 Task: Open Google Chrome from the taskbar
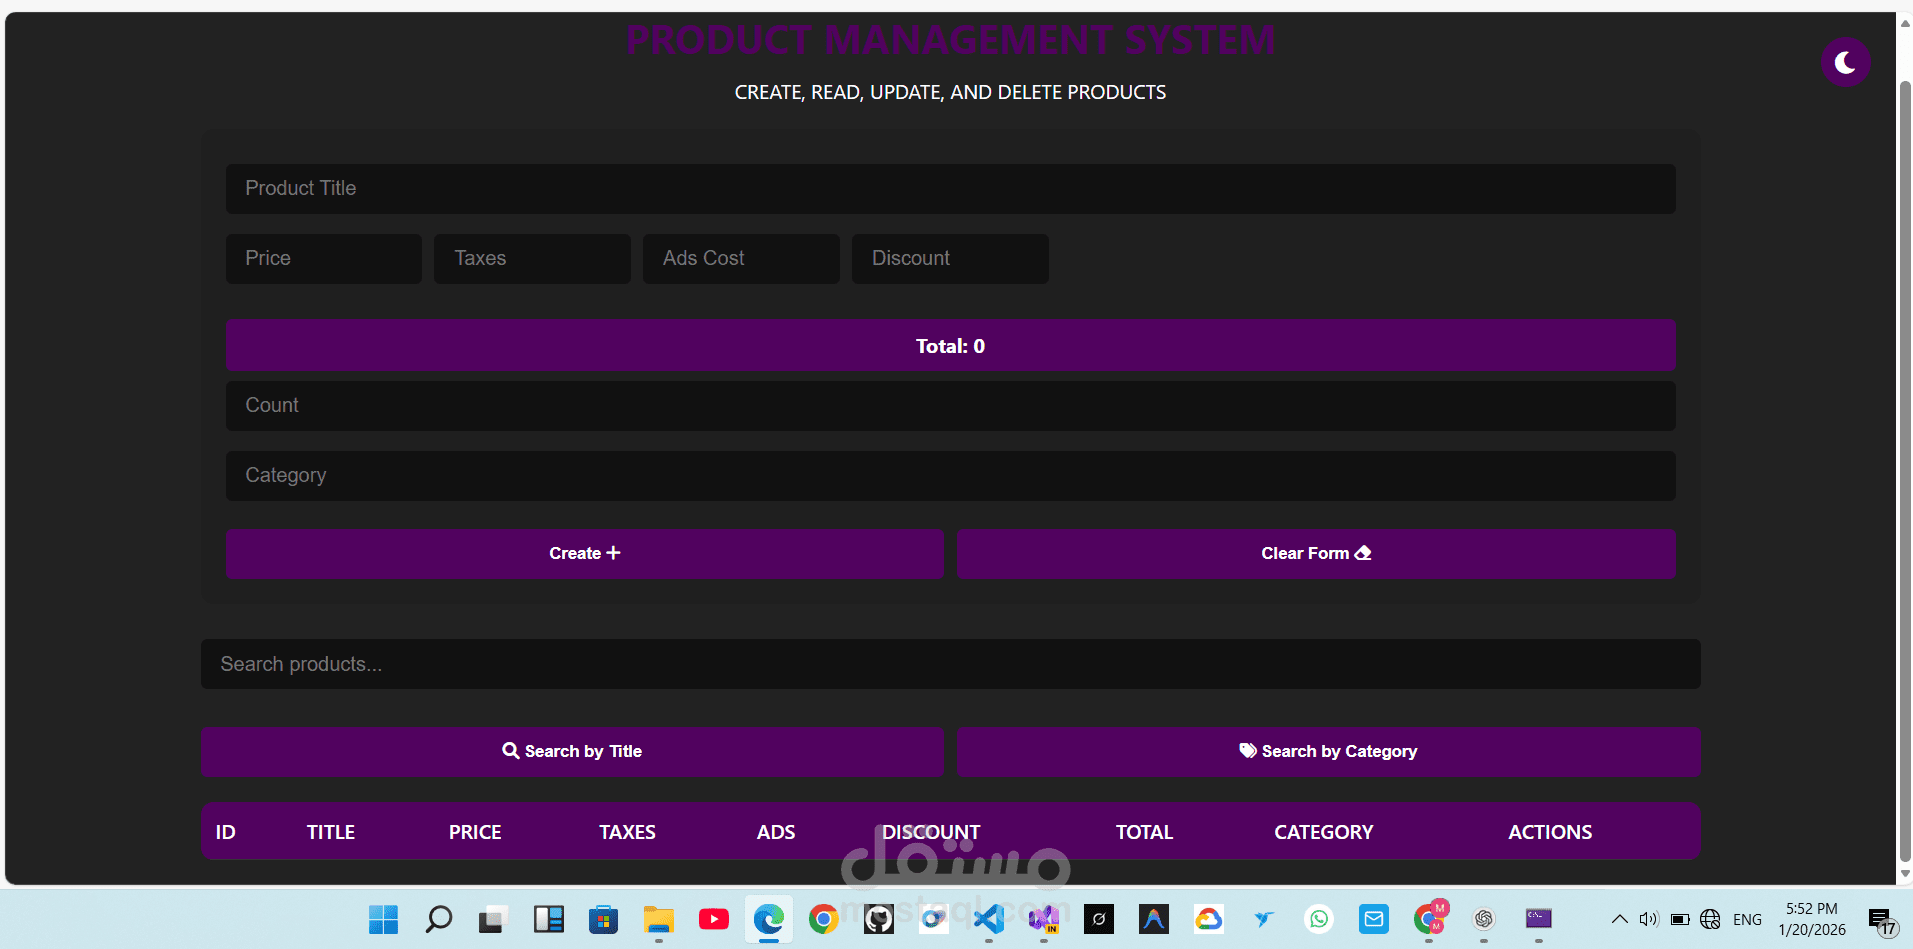[x=823, y=919]
